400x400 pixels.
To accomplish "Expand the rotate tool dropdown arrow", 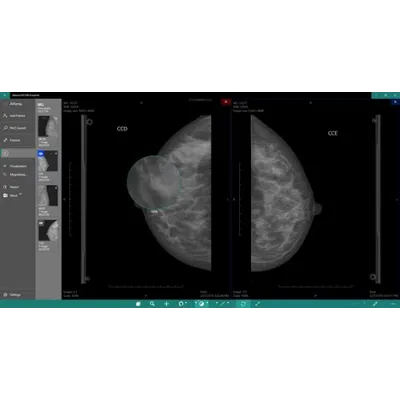I will click(186, 303).
